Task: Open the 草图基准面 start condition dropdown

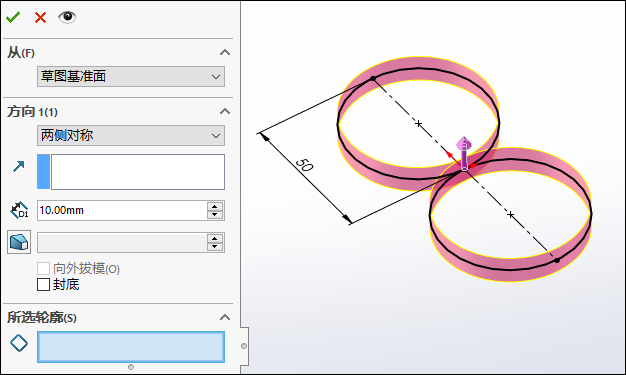Action: pos(131,76)
